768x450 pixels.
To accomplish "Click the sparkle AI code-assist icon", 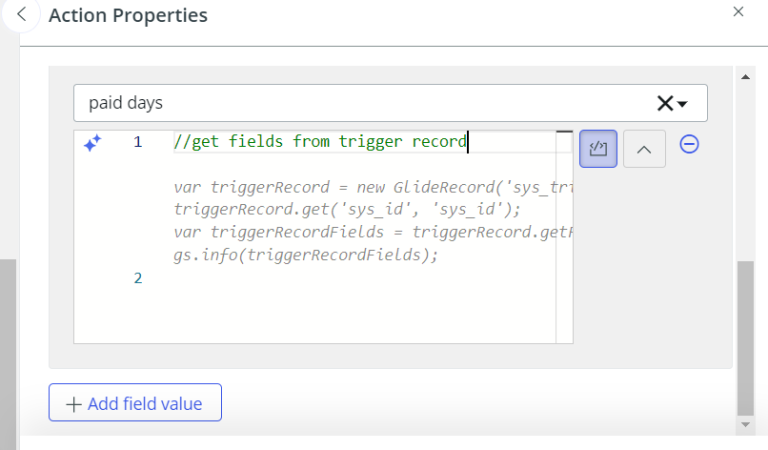I will point(92,144).
